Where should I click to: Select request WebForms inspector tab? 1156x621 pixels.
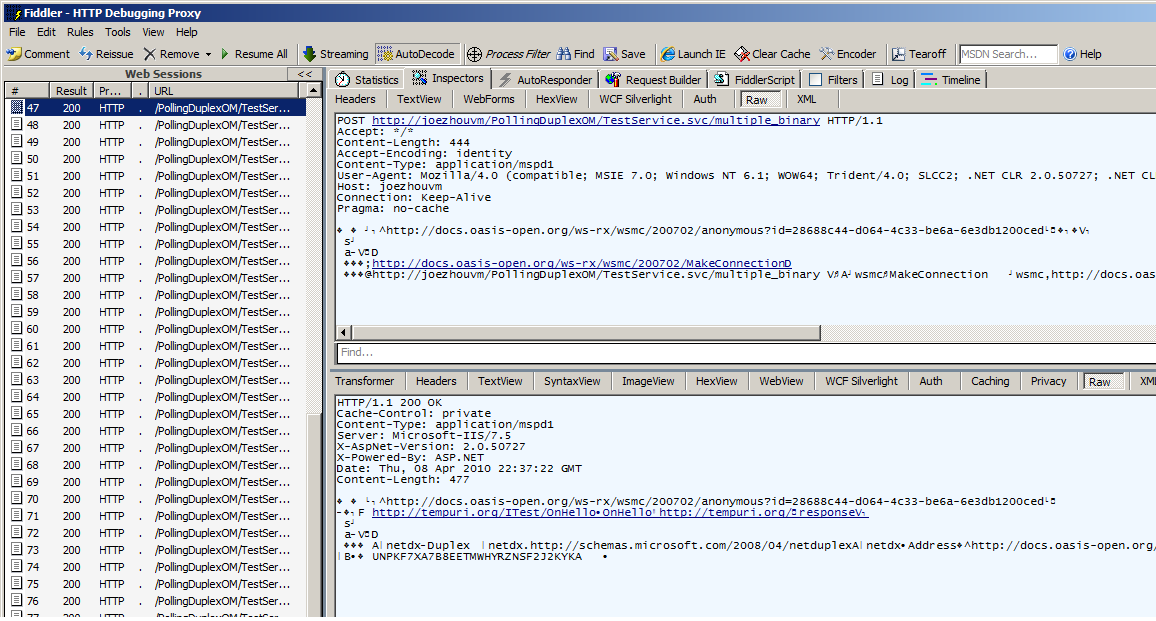489,99
